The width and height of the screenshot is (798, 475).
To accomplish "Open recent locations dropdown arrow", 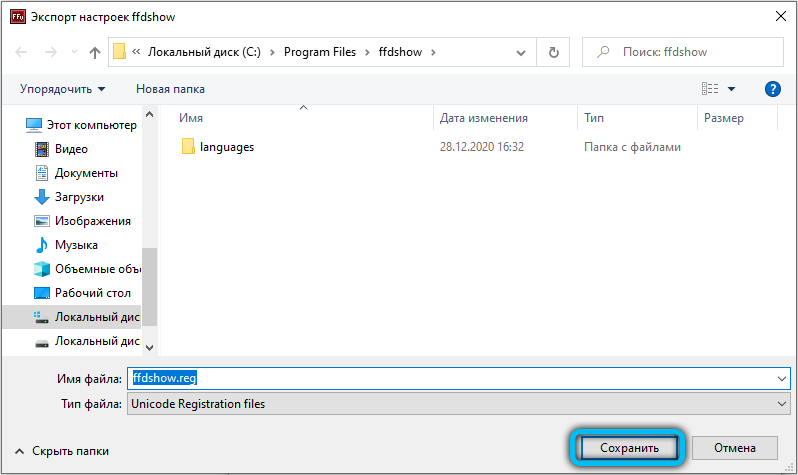I will (x=74, y=52).
